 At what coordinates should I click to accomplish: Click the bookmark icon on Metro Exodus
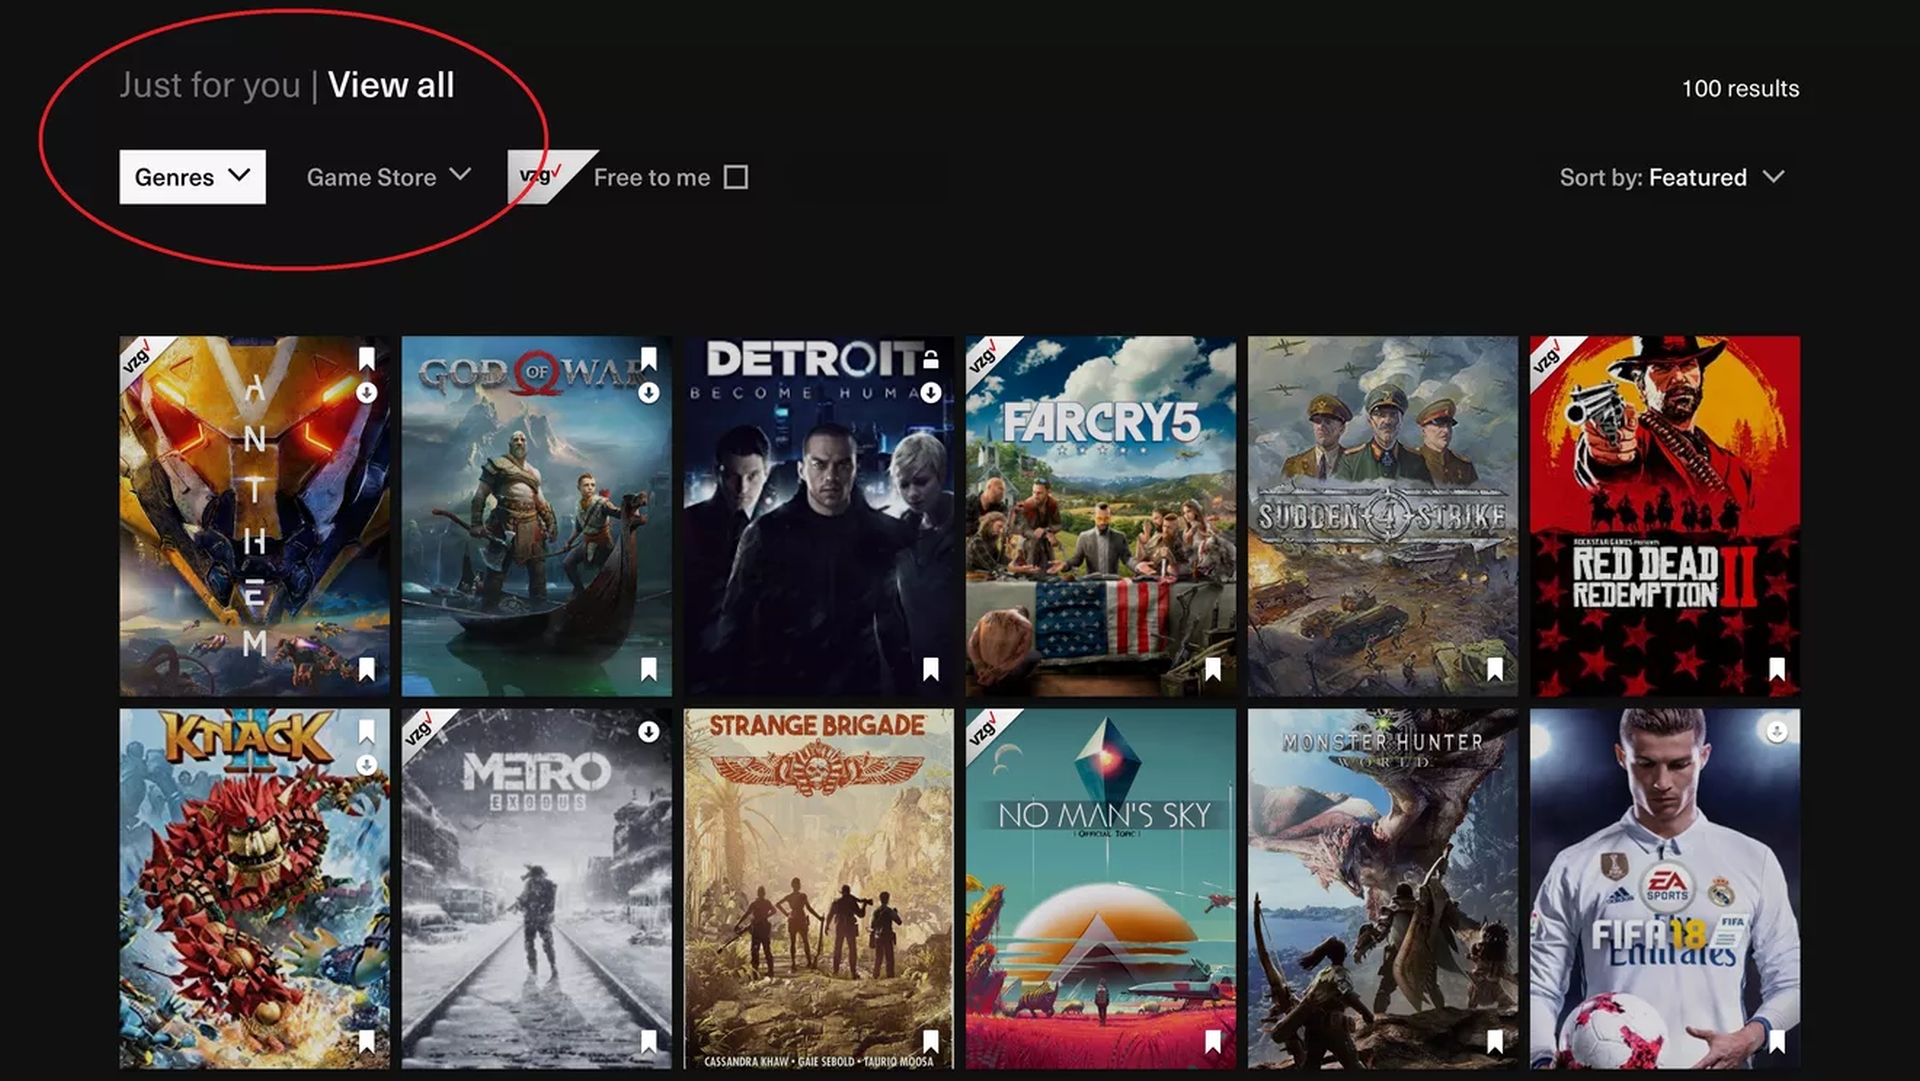click(649, 1042)
